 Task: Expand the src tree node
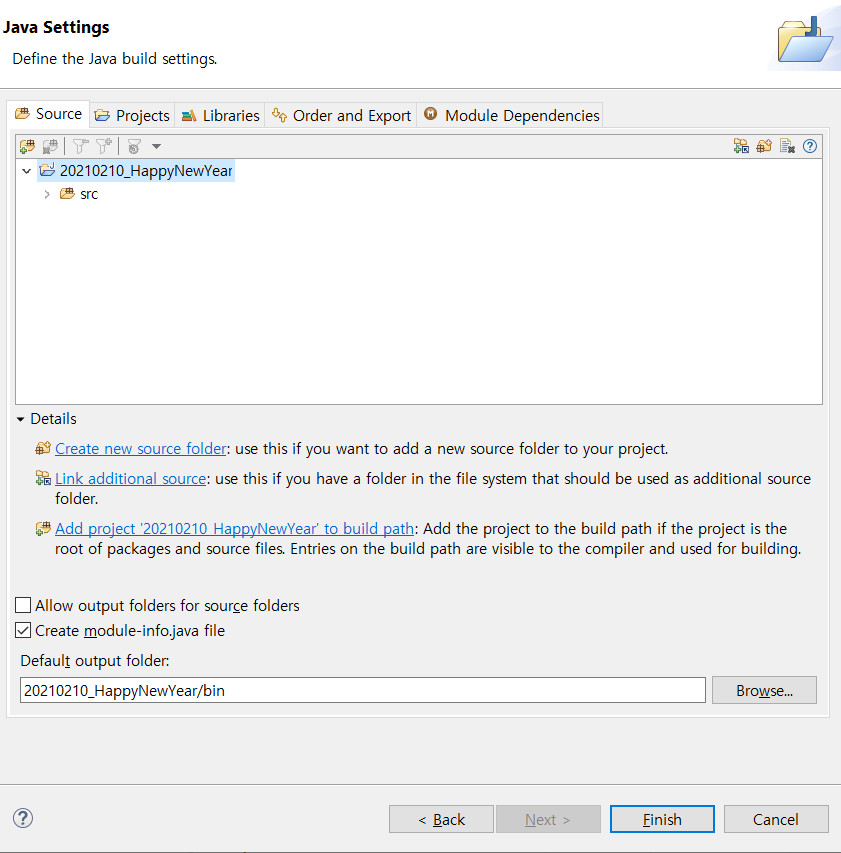pyautogui.click(x=47, y=193)
